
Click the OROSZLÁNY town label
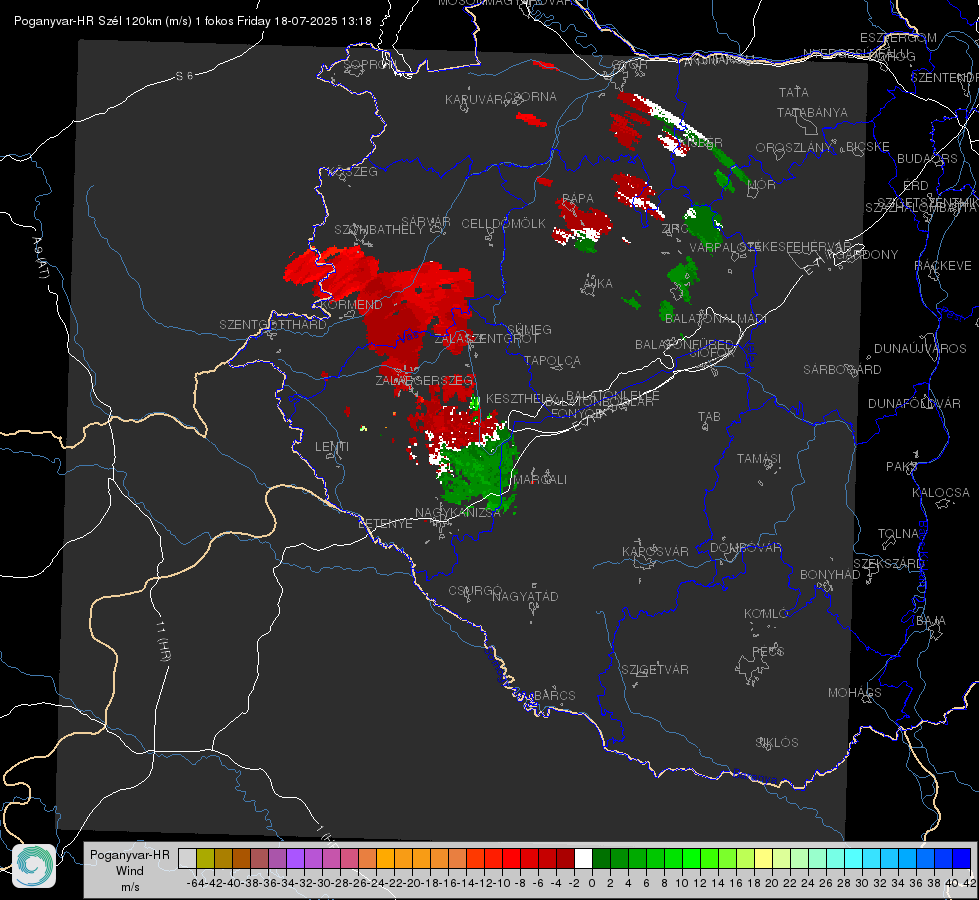(x=794, y=148)
